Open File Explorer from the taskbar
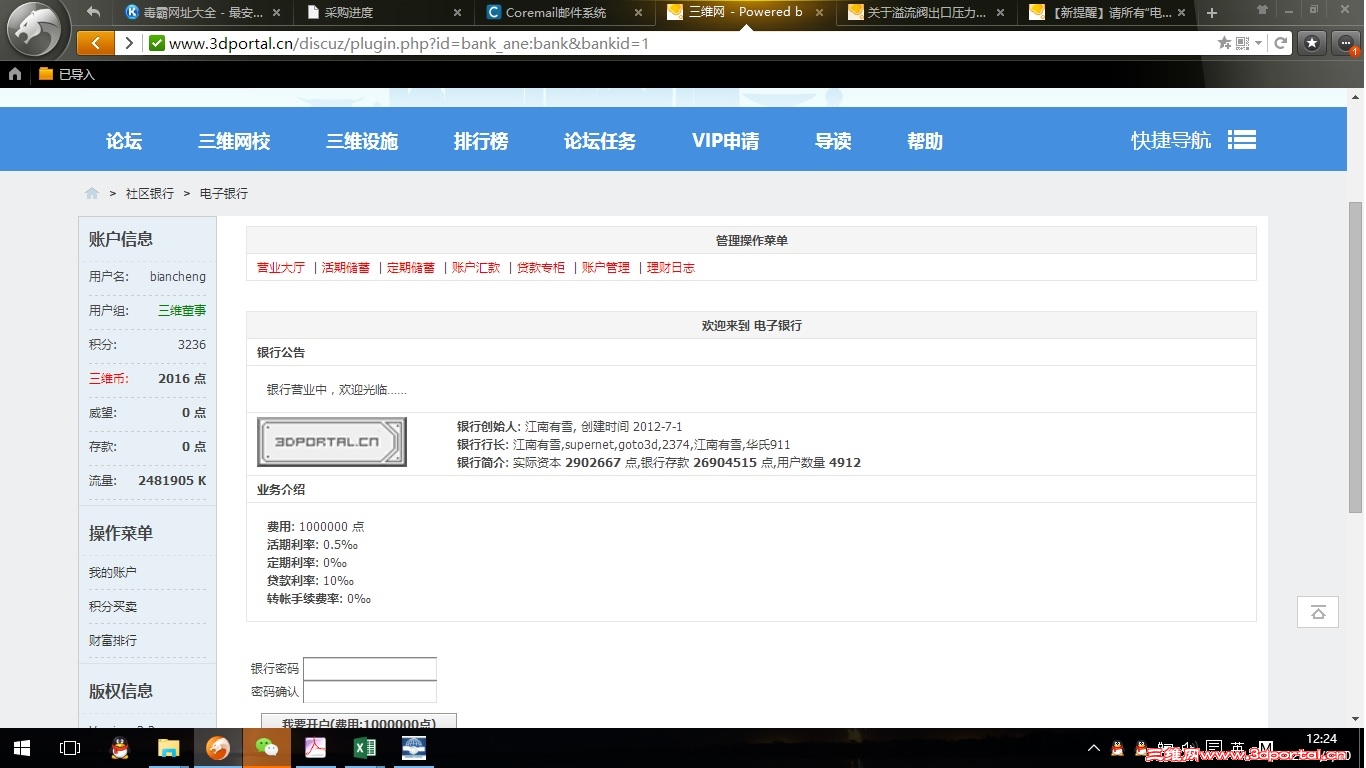Screen dimensions: 1366x768 (x=168, y=748)
